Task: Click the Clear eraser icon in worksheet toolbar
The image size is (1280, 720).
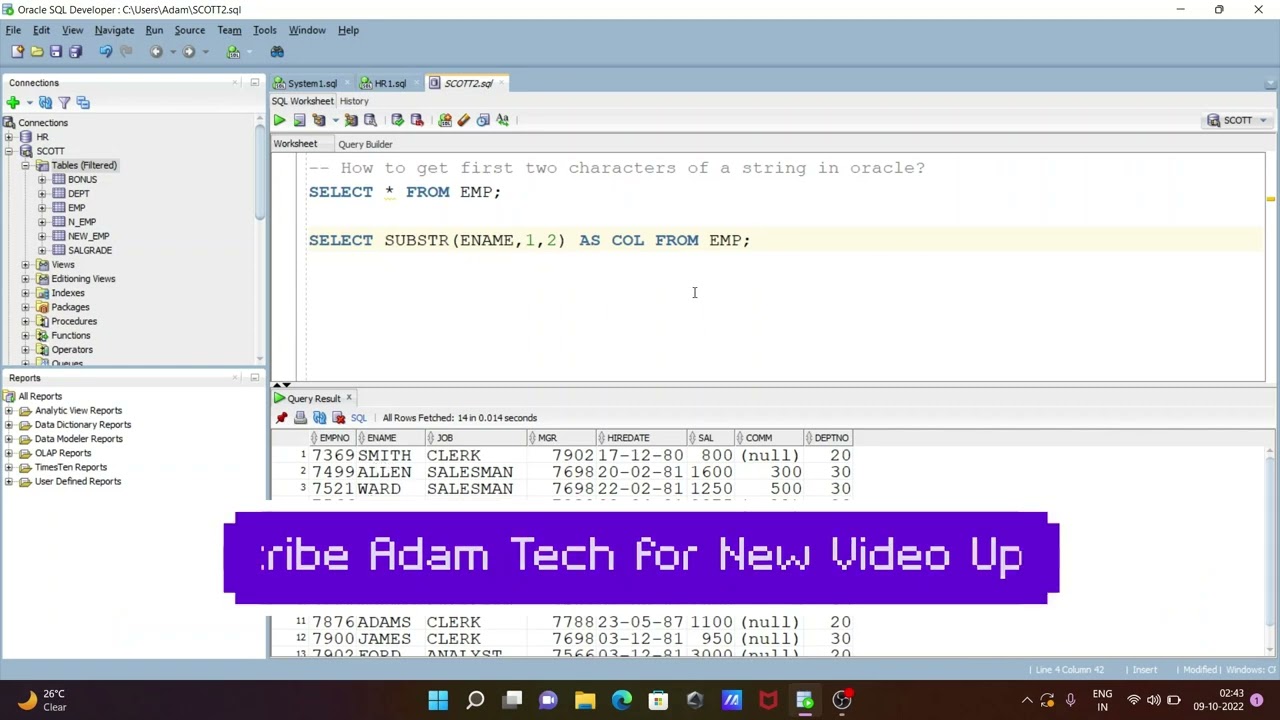Action: [x=464, y=120]
